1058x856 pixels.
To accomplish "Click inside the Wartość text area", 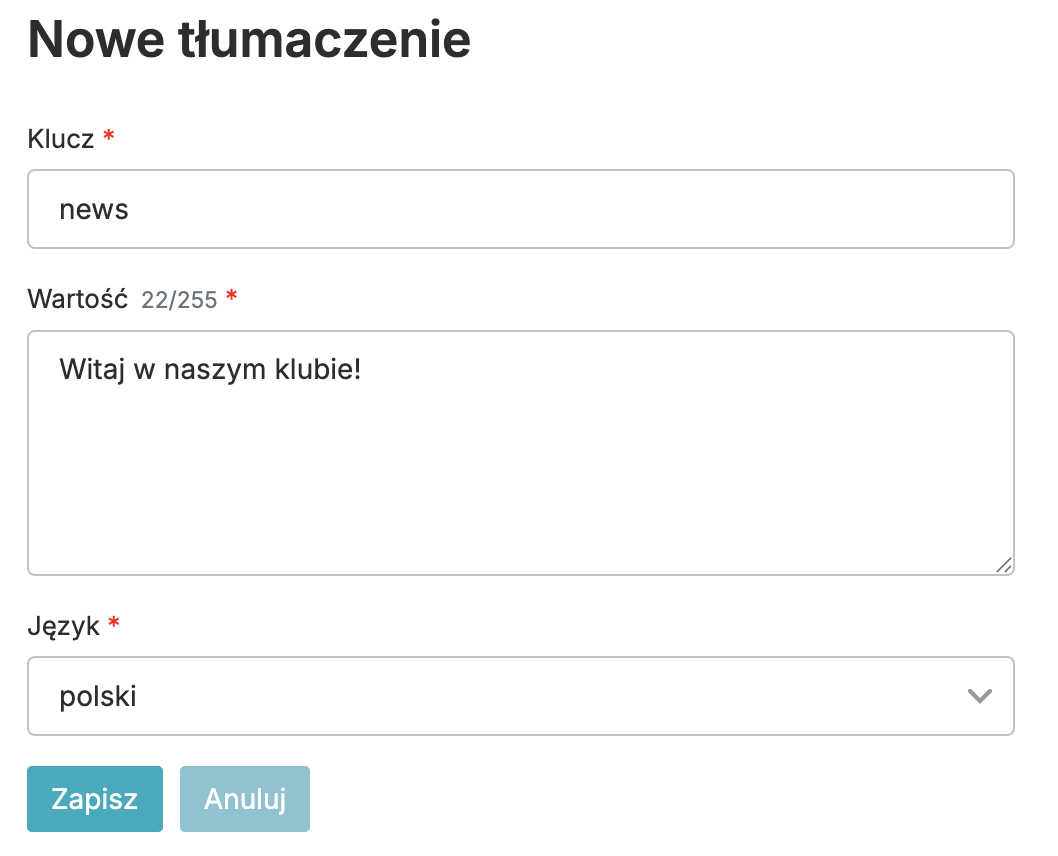I will coord(520,470).
